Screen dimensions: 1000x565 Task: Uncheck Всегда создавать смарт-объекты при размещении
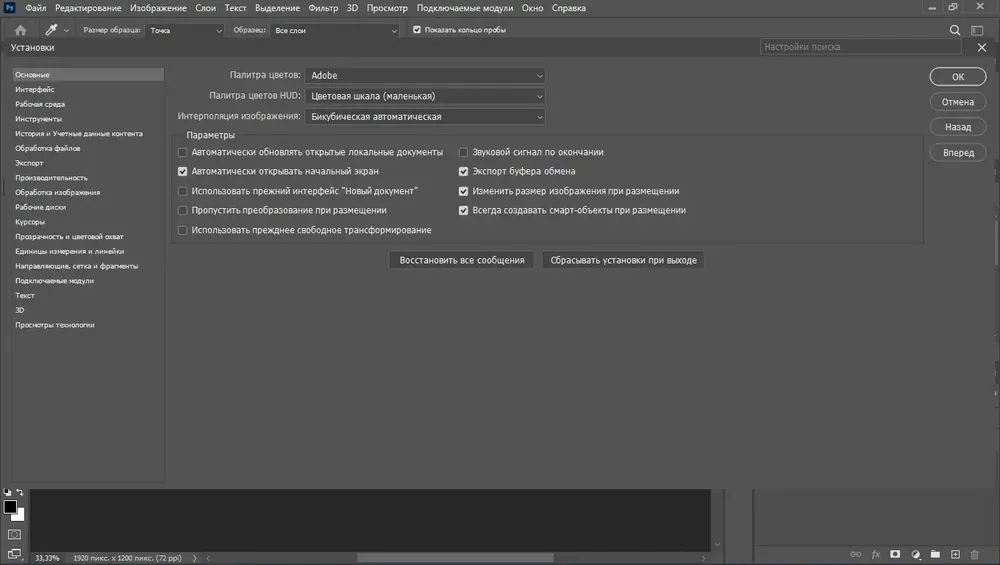464,210
